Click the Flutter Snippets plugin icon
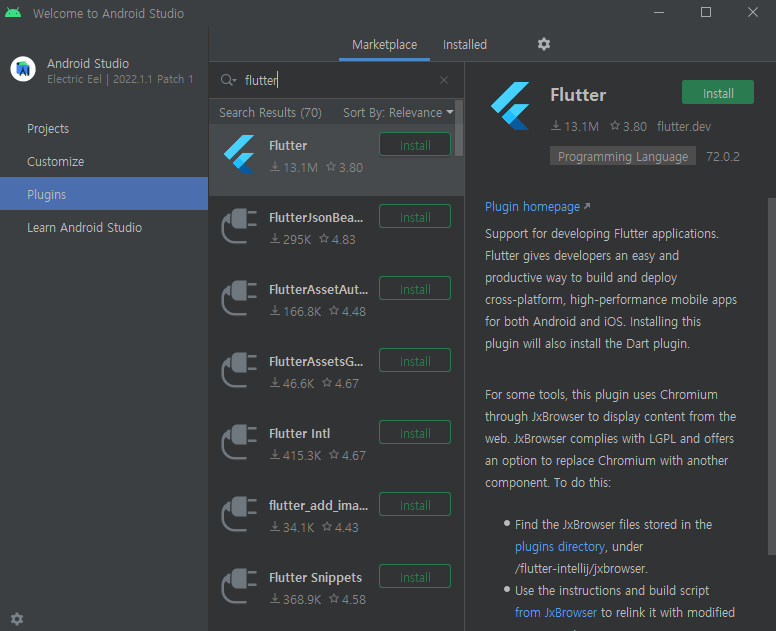 click(240, 586)
